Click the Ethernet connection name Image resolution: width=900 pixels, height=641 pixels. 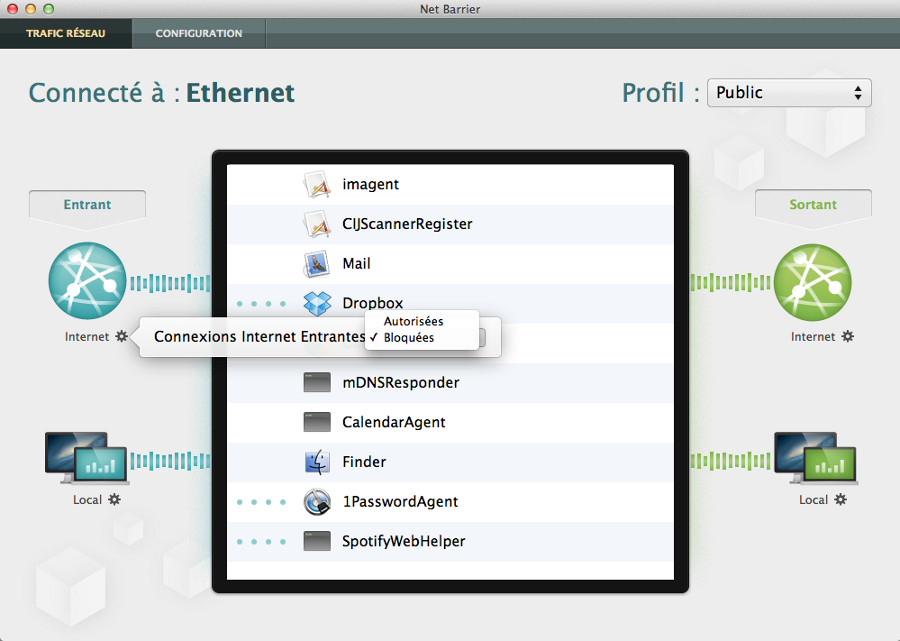[240, 93]
